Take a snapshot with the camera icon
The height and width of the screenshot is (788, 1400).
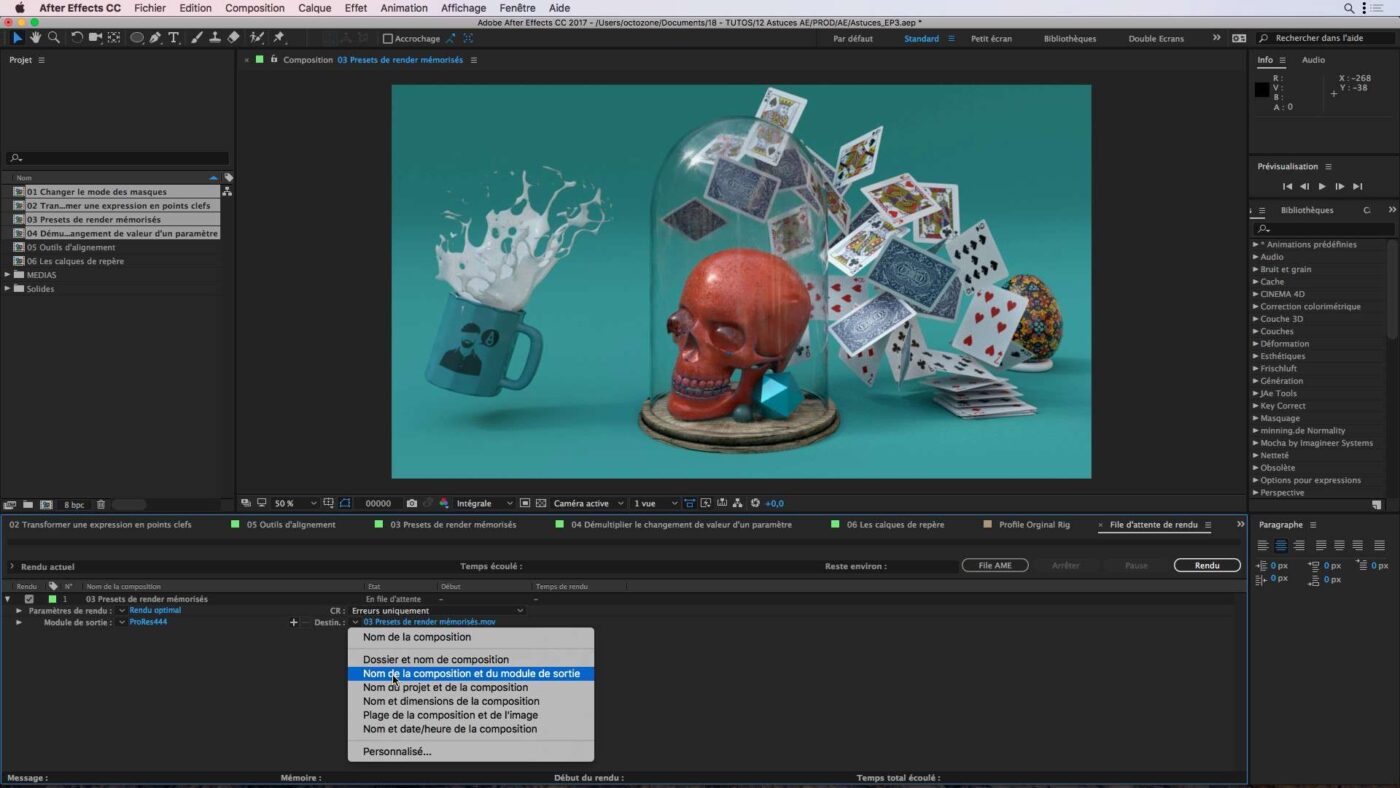411,503
